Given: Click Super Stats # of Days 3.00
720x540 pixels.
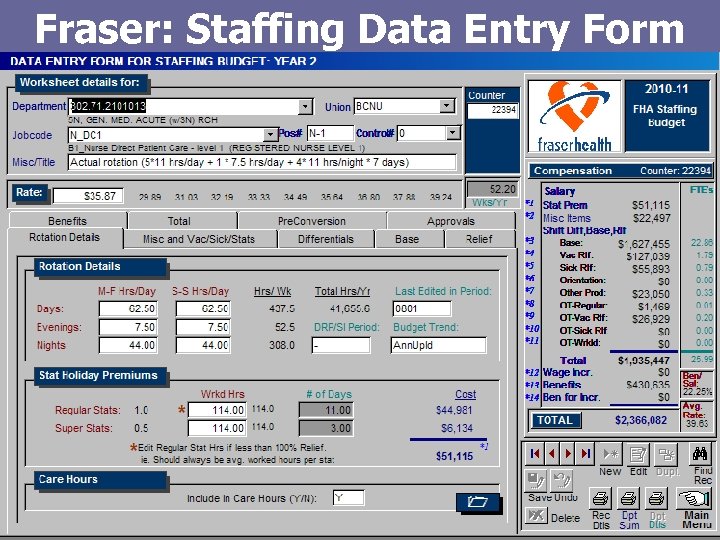Looking at the screenshot, I should (x=326, y=428).
